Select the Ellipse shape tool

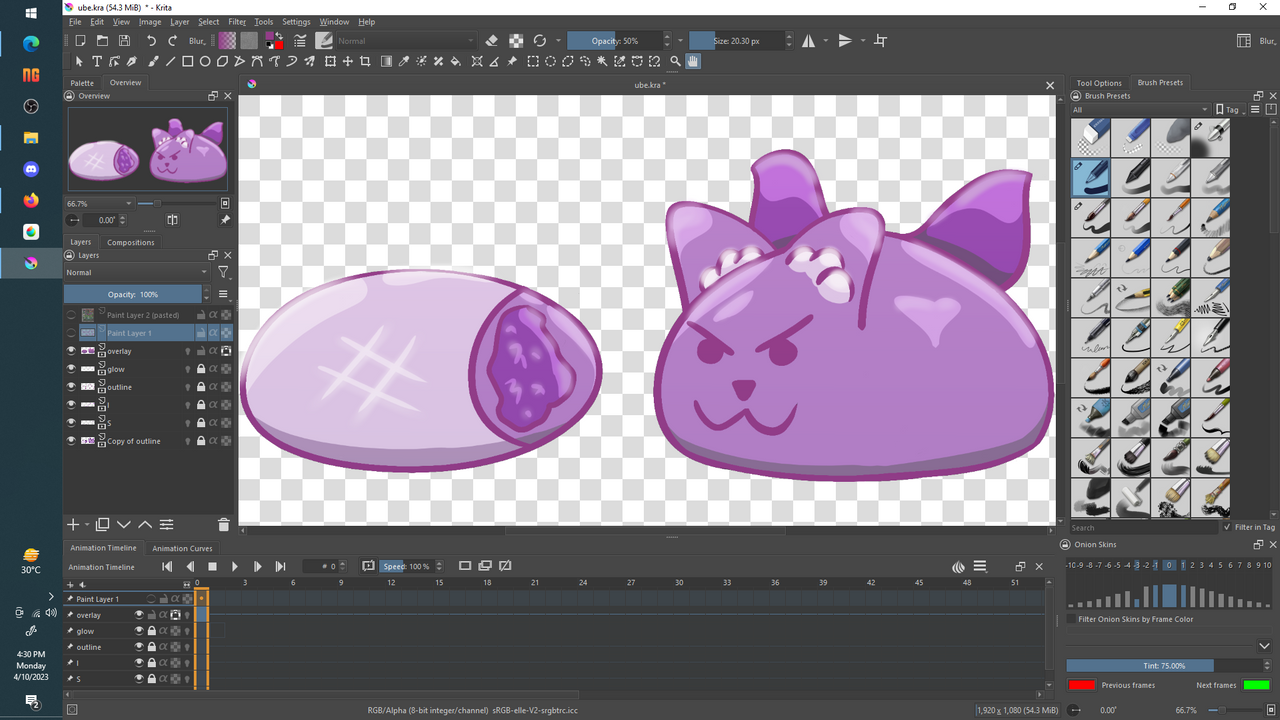click(205, 61)
